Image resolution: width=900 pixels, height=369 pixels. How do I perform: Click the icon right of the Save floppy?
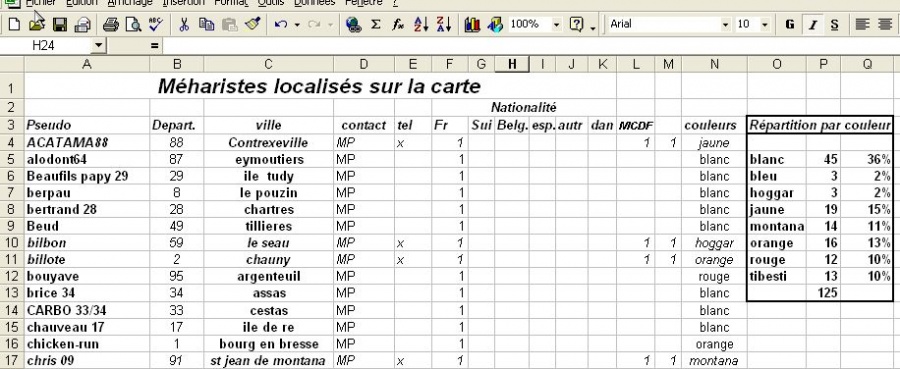point(82,25)
